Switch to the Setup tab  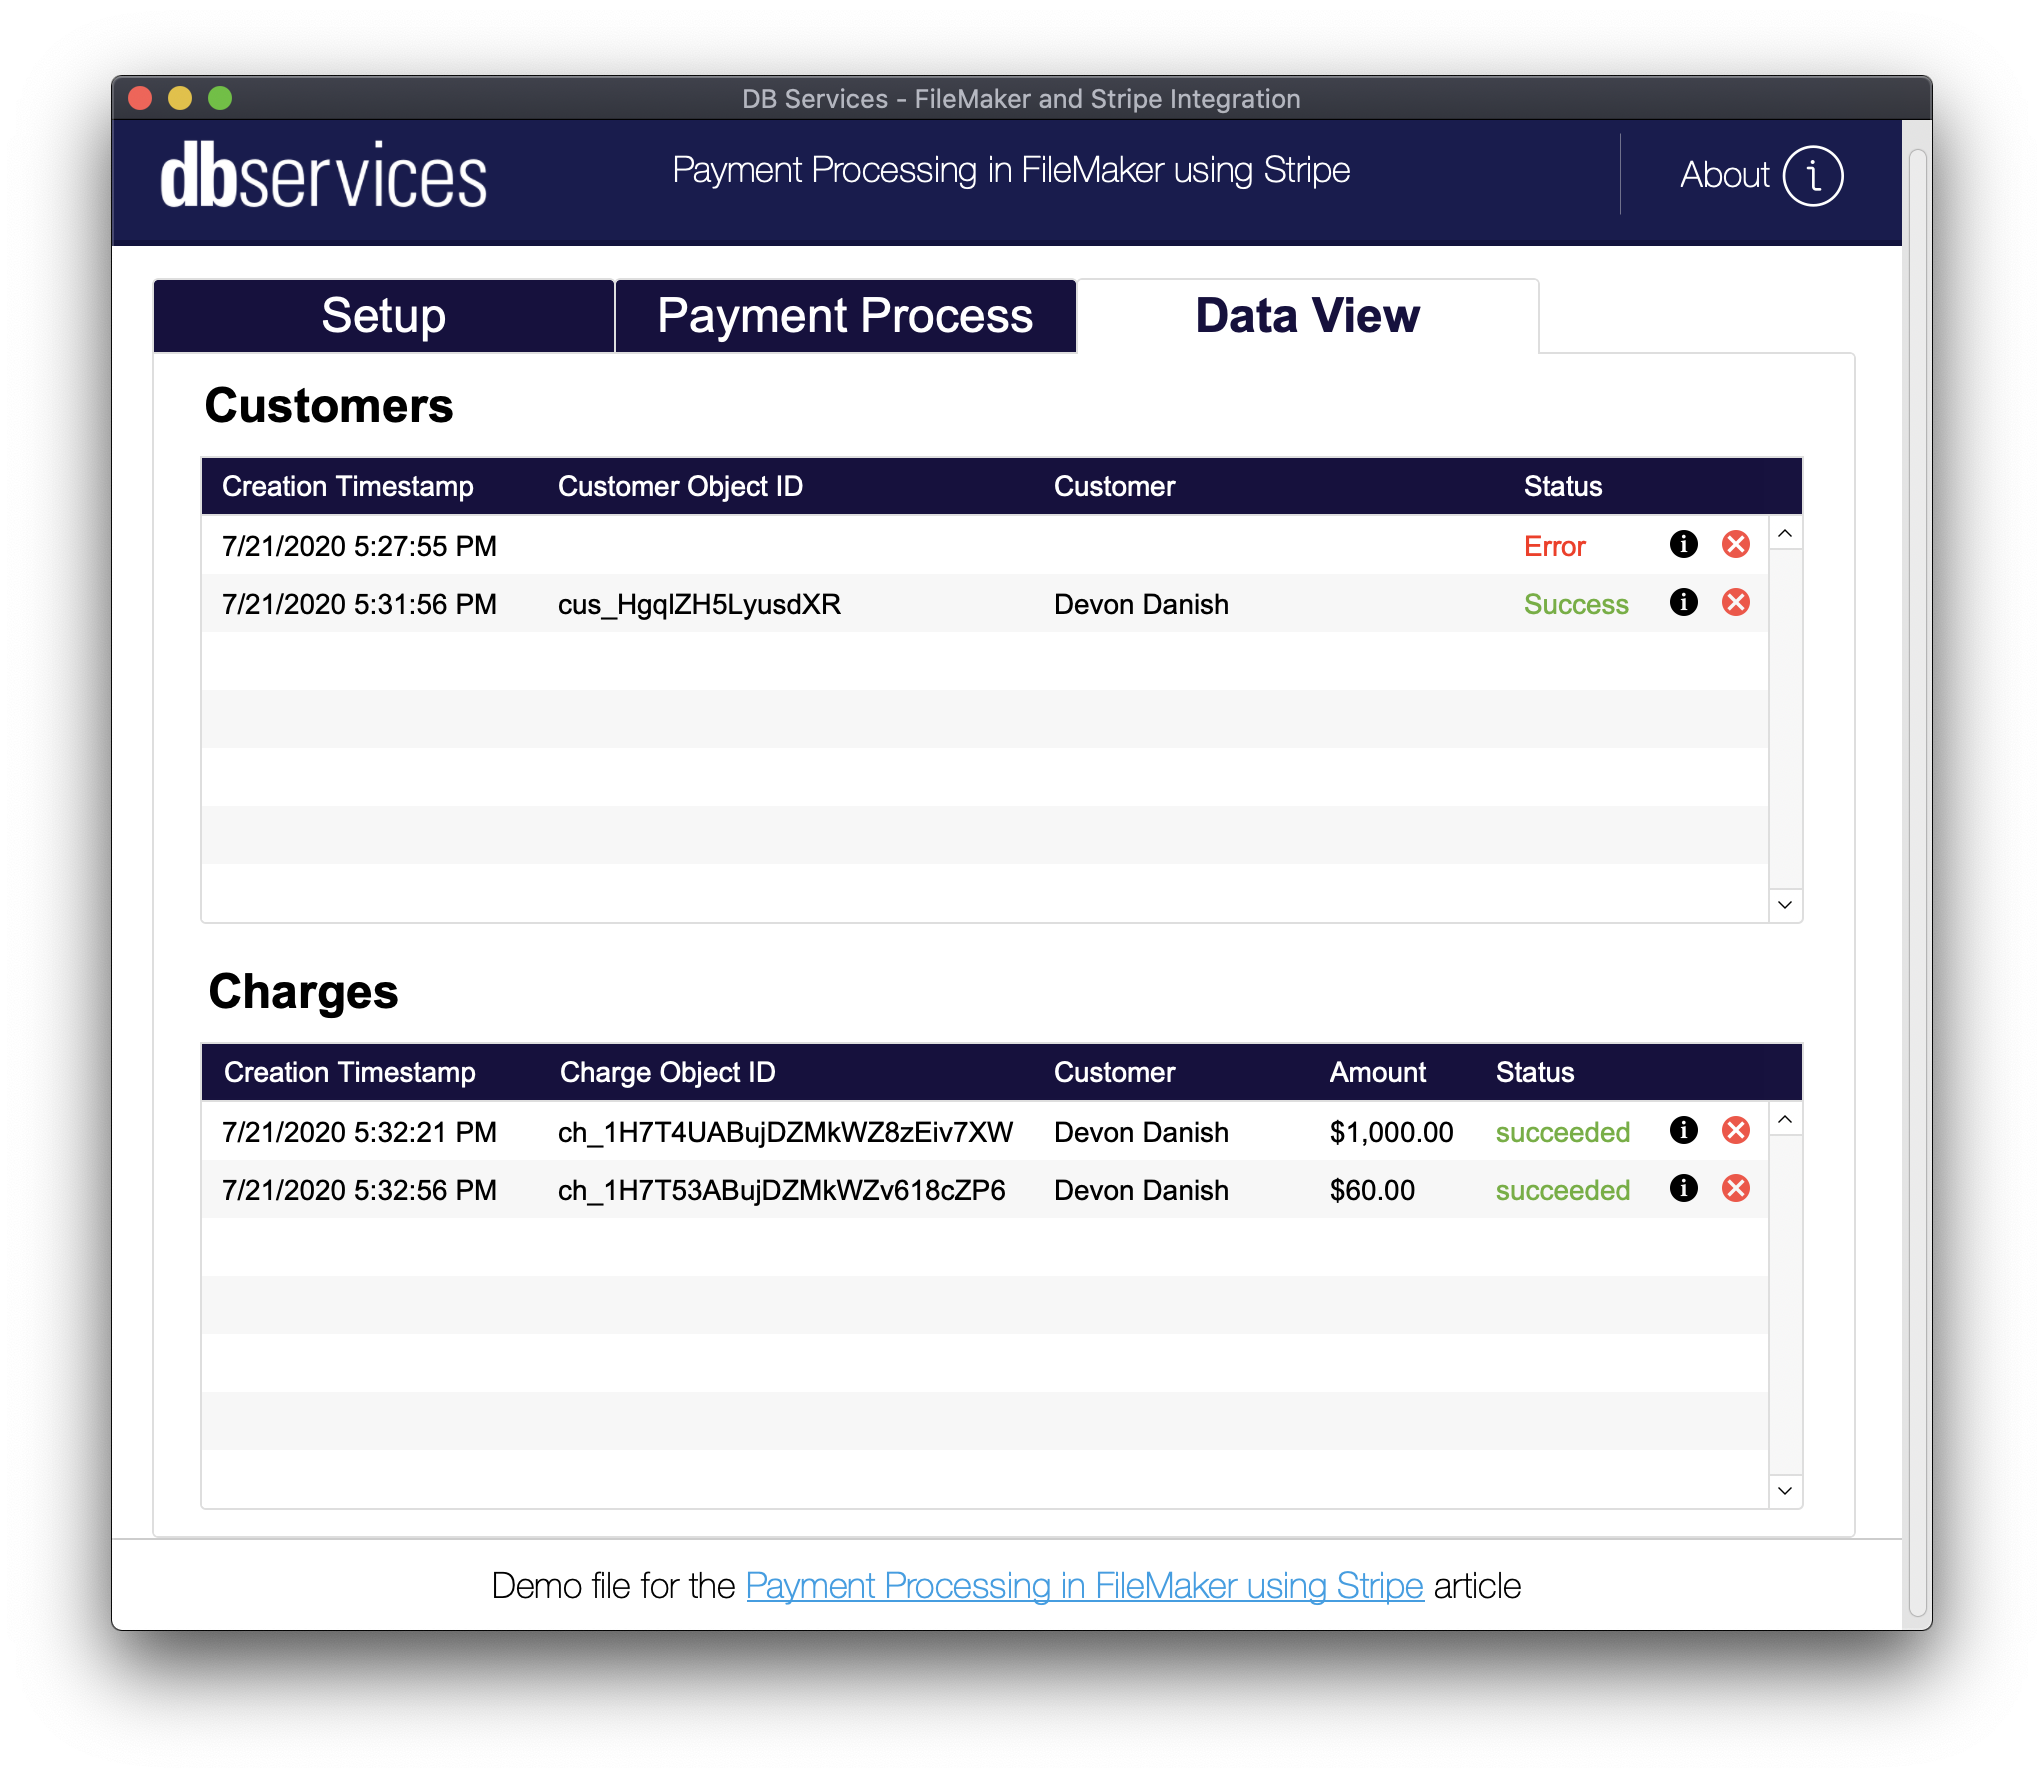[383, 316]
